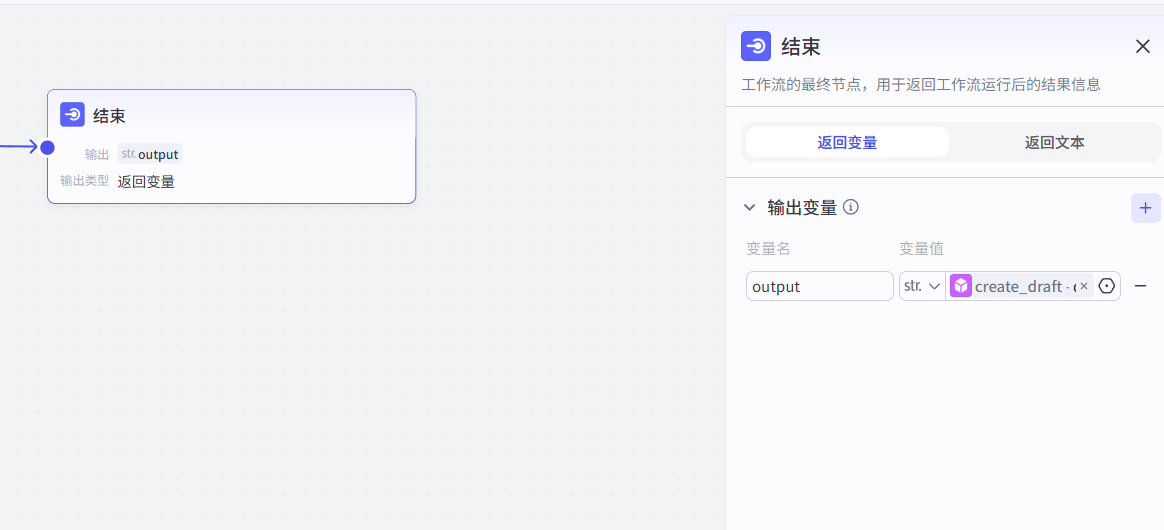Click the info icon beside 输出变量

click(851, 208)
